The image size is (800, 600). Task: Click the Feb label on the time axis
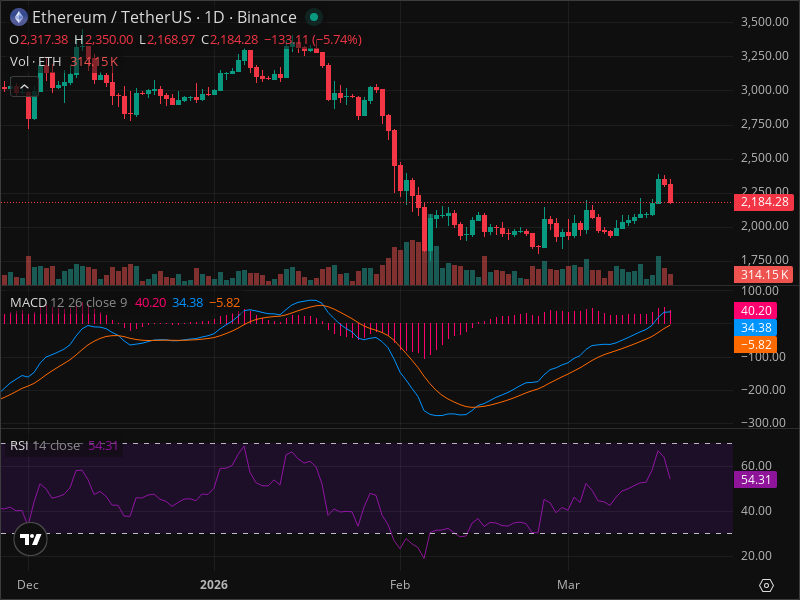[400, 585]
